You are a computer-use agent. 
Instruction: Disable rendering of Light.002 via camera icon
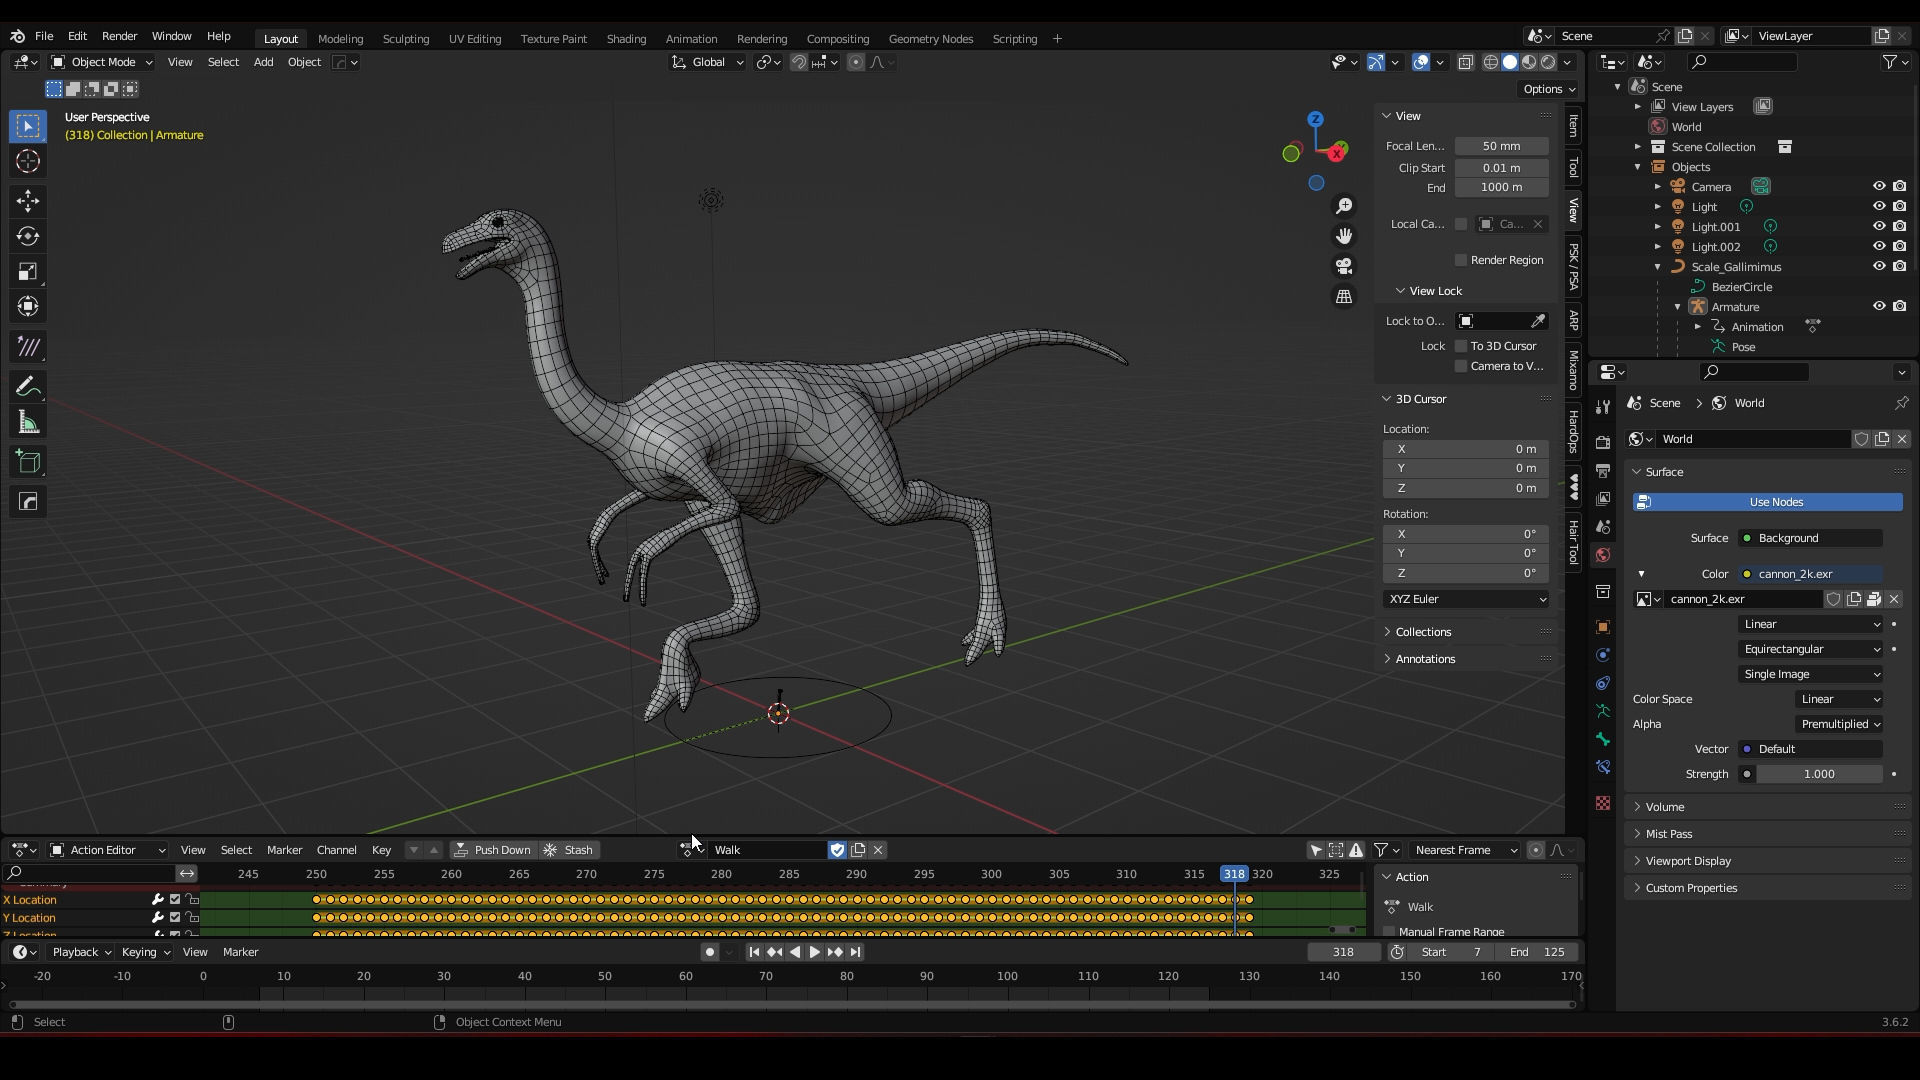coord(1899,247)
